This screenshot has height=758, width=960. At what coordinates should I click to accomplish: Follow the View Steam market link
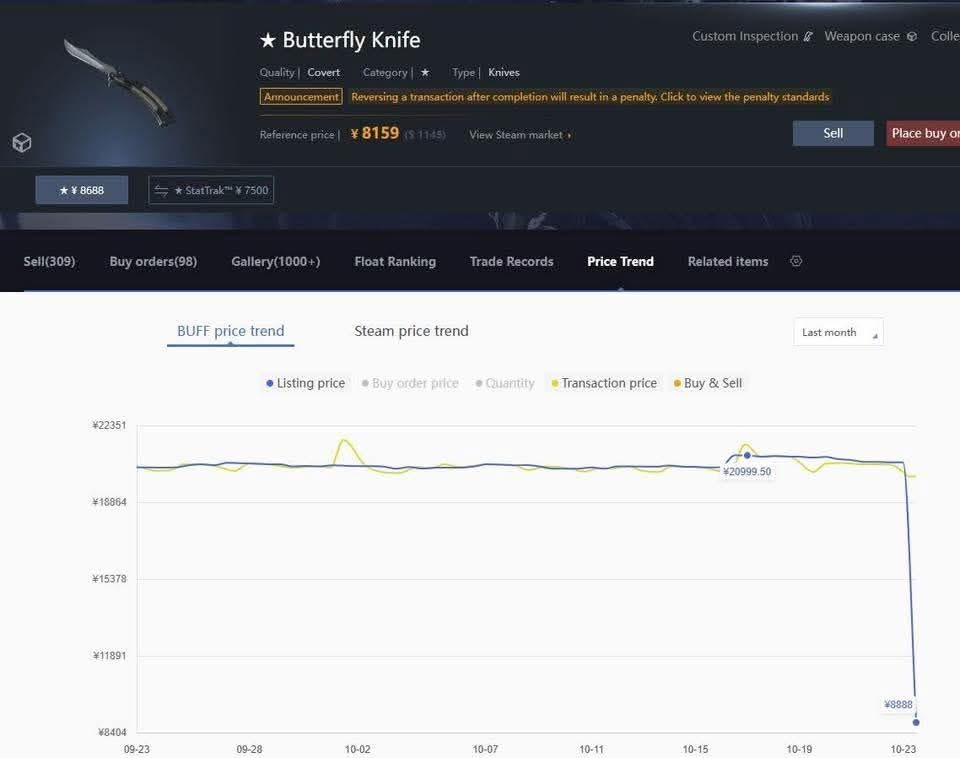[520, 135]
